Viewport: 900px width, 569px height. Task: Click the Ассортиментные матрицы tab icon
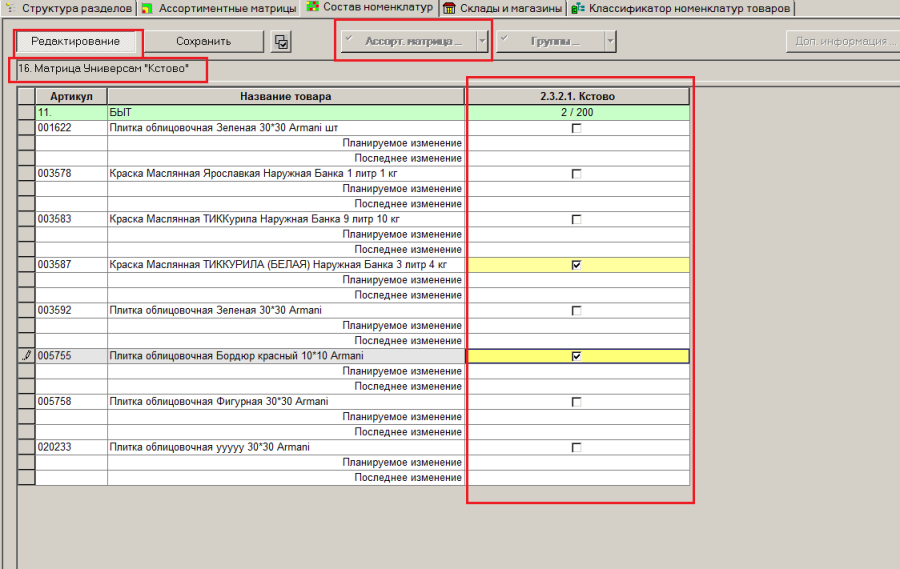(x=148, y=8)
